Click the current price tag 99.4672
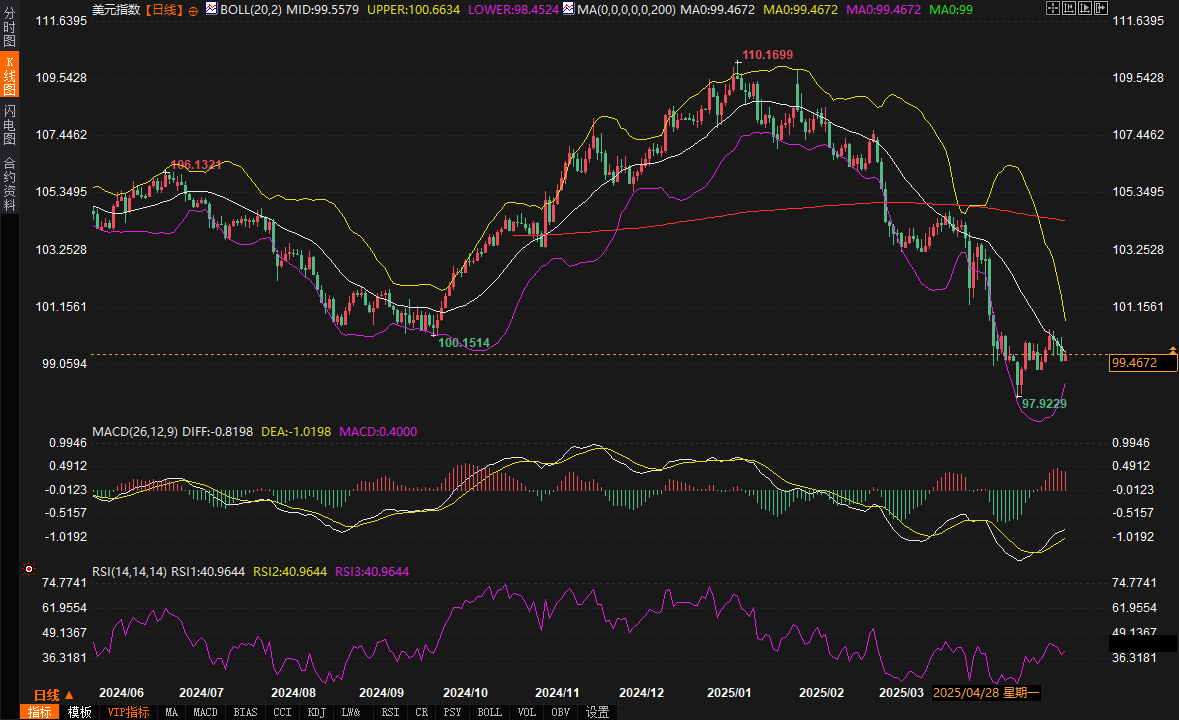The height and width of the screenshot is (720, 1179). 1143,363
